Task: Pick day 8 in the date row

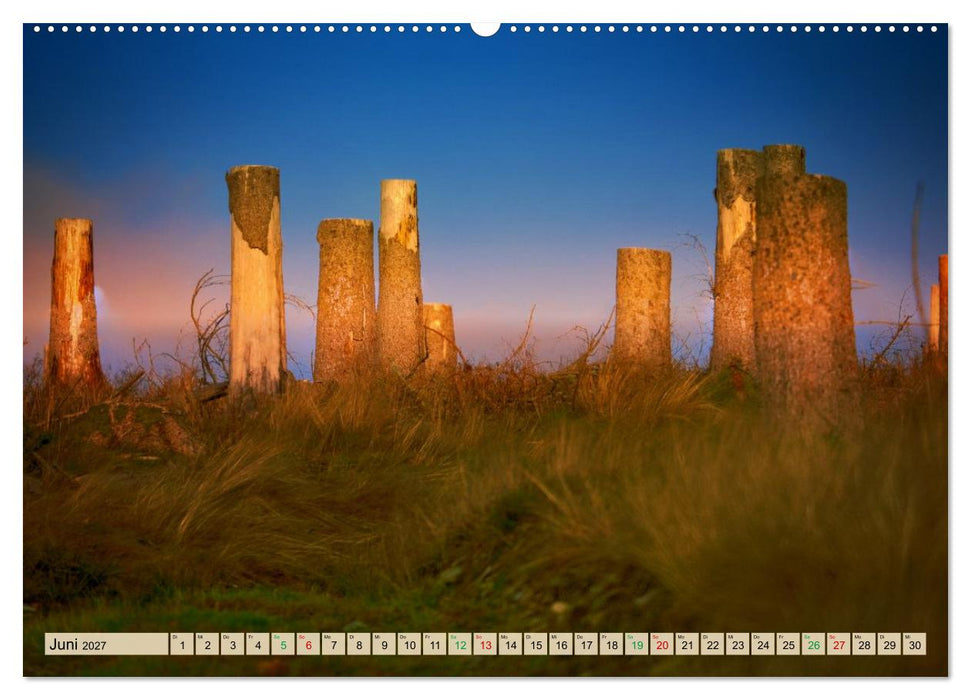Action: 359,644
